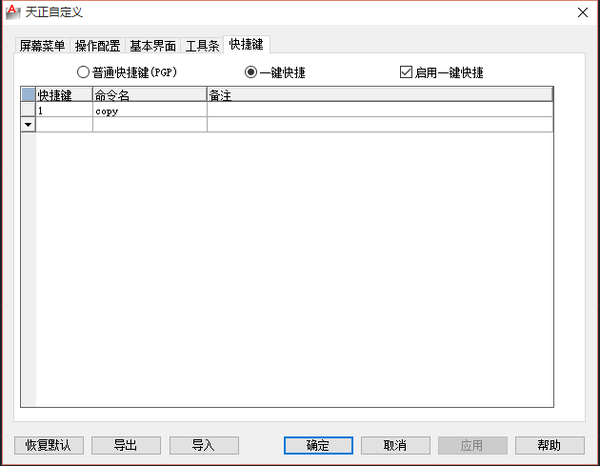Click the 快捷键 tab
Screen dimensions: 600x466
[x=247, y=45]
